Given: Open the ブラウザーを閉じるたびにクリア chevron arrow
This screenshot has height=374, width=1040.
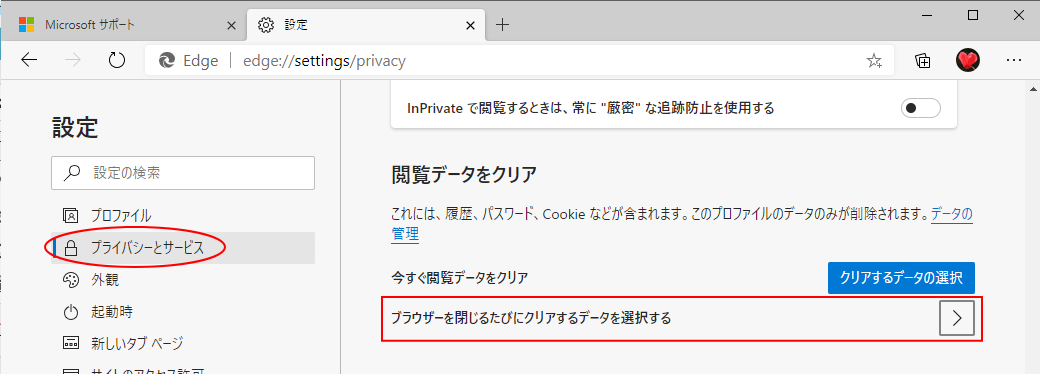Looking at the screenshot, I should (957, 318).
